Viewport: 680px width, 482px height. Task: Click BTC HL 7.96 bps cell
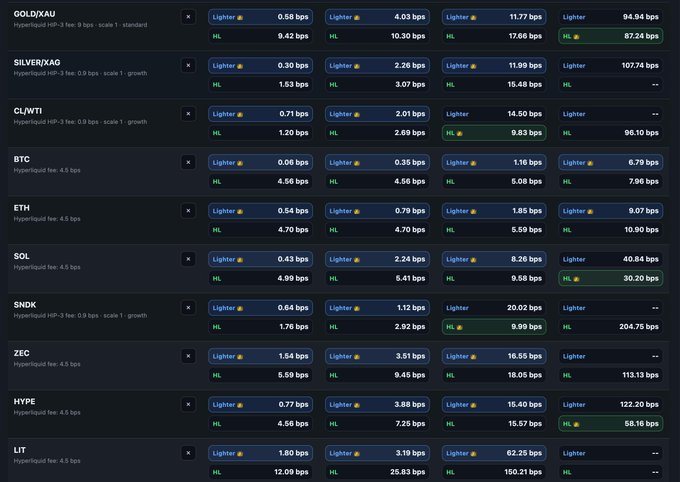tap(611, 181)
